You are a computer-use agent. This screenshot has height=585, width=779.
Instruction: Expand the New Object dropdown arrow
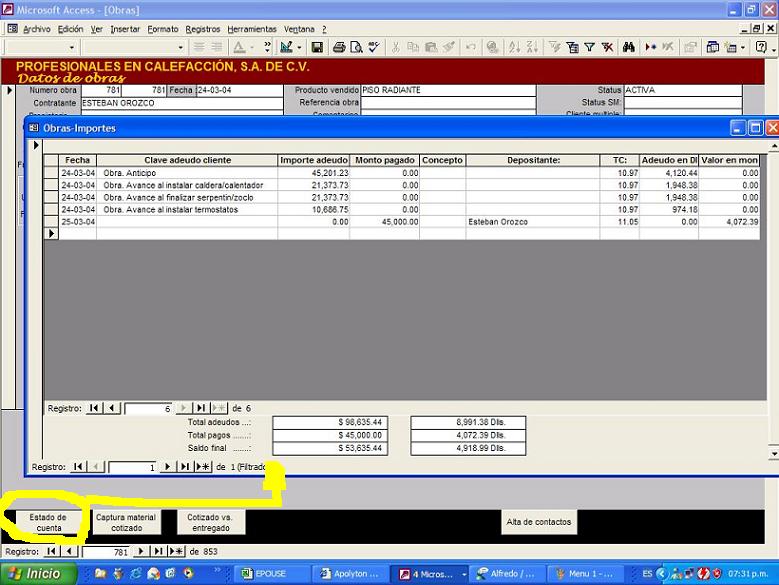pos(742,47)
